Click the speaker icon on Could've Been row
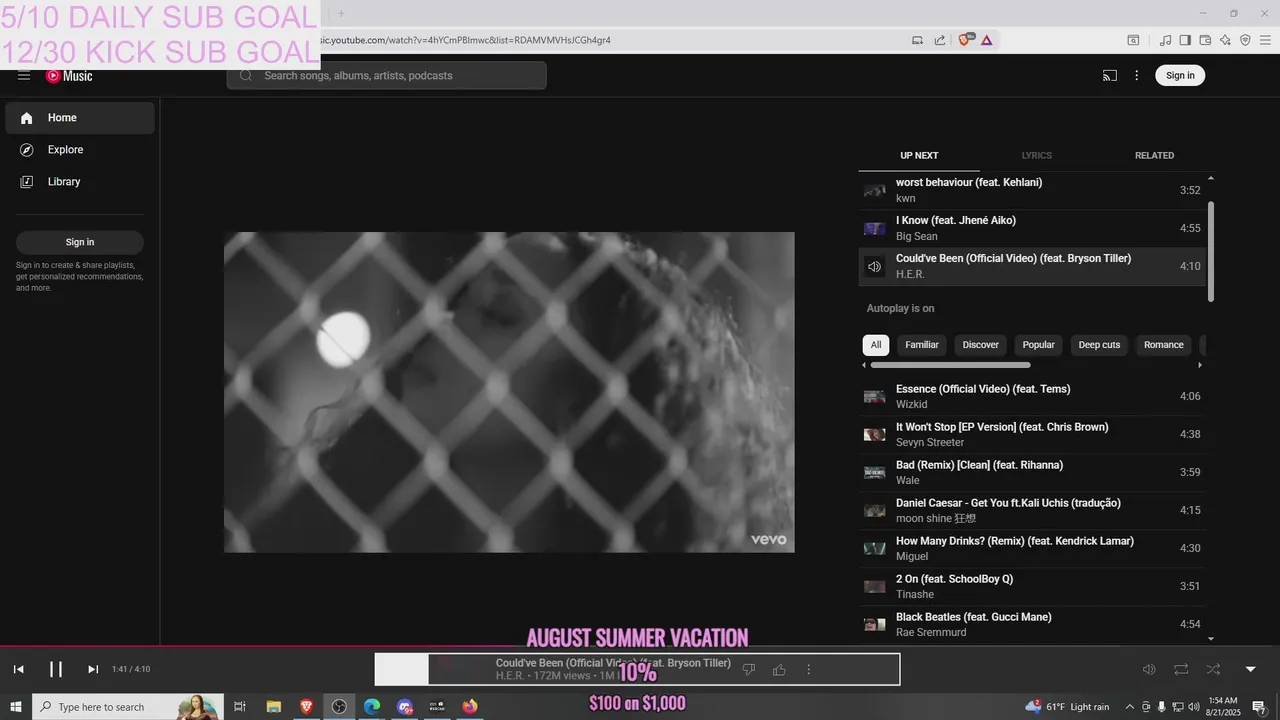Viewport: 1280px width, 720px height. pos(874,267)
